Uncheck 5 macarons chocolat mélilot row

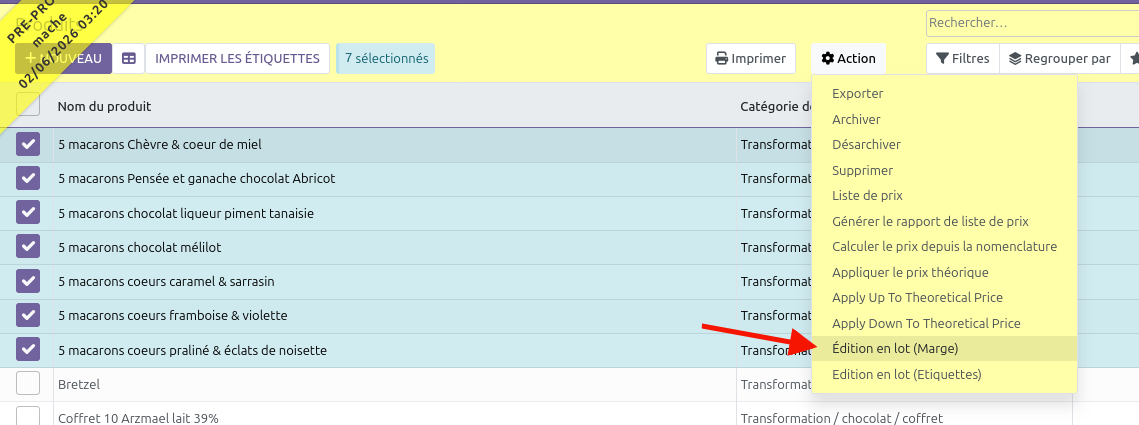(28, 247)
